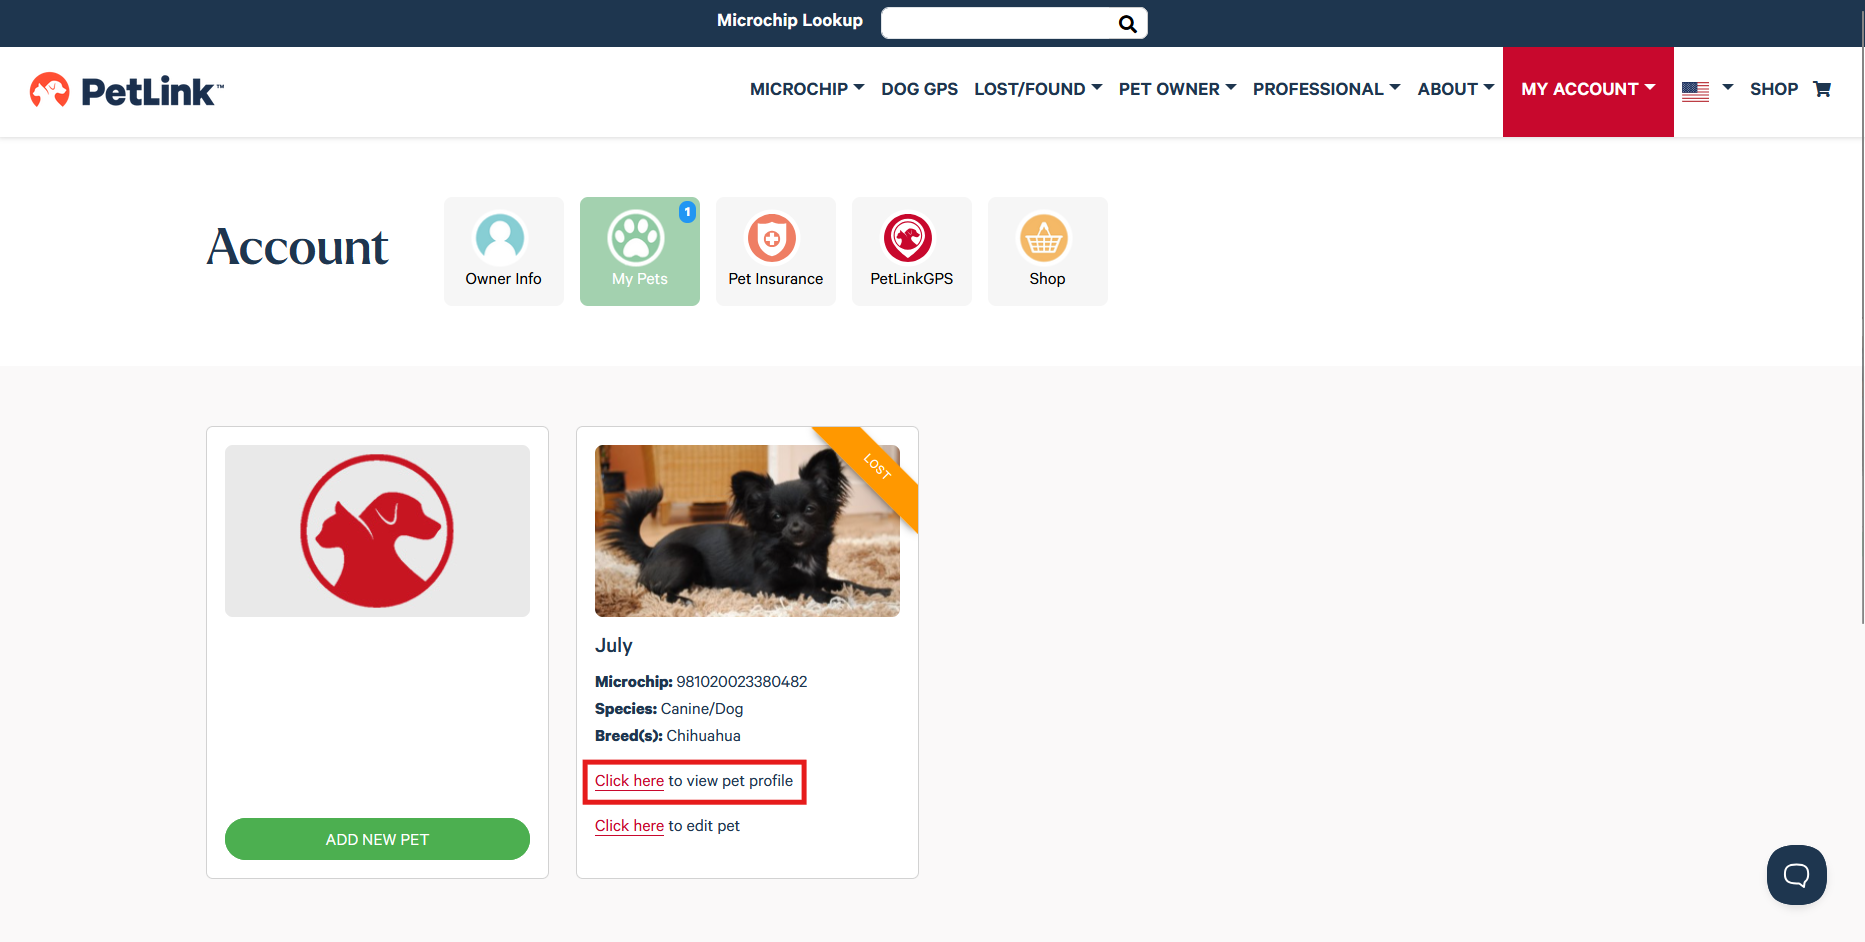Image resolution: width=1865 pixels, height=942 pixels.
Task: Expand the LOST/FOUND menu
Action: click(1038, 89)
